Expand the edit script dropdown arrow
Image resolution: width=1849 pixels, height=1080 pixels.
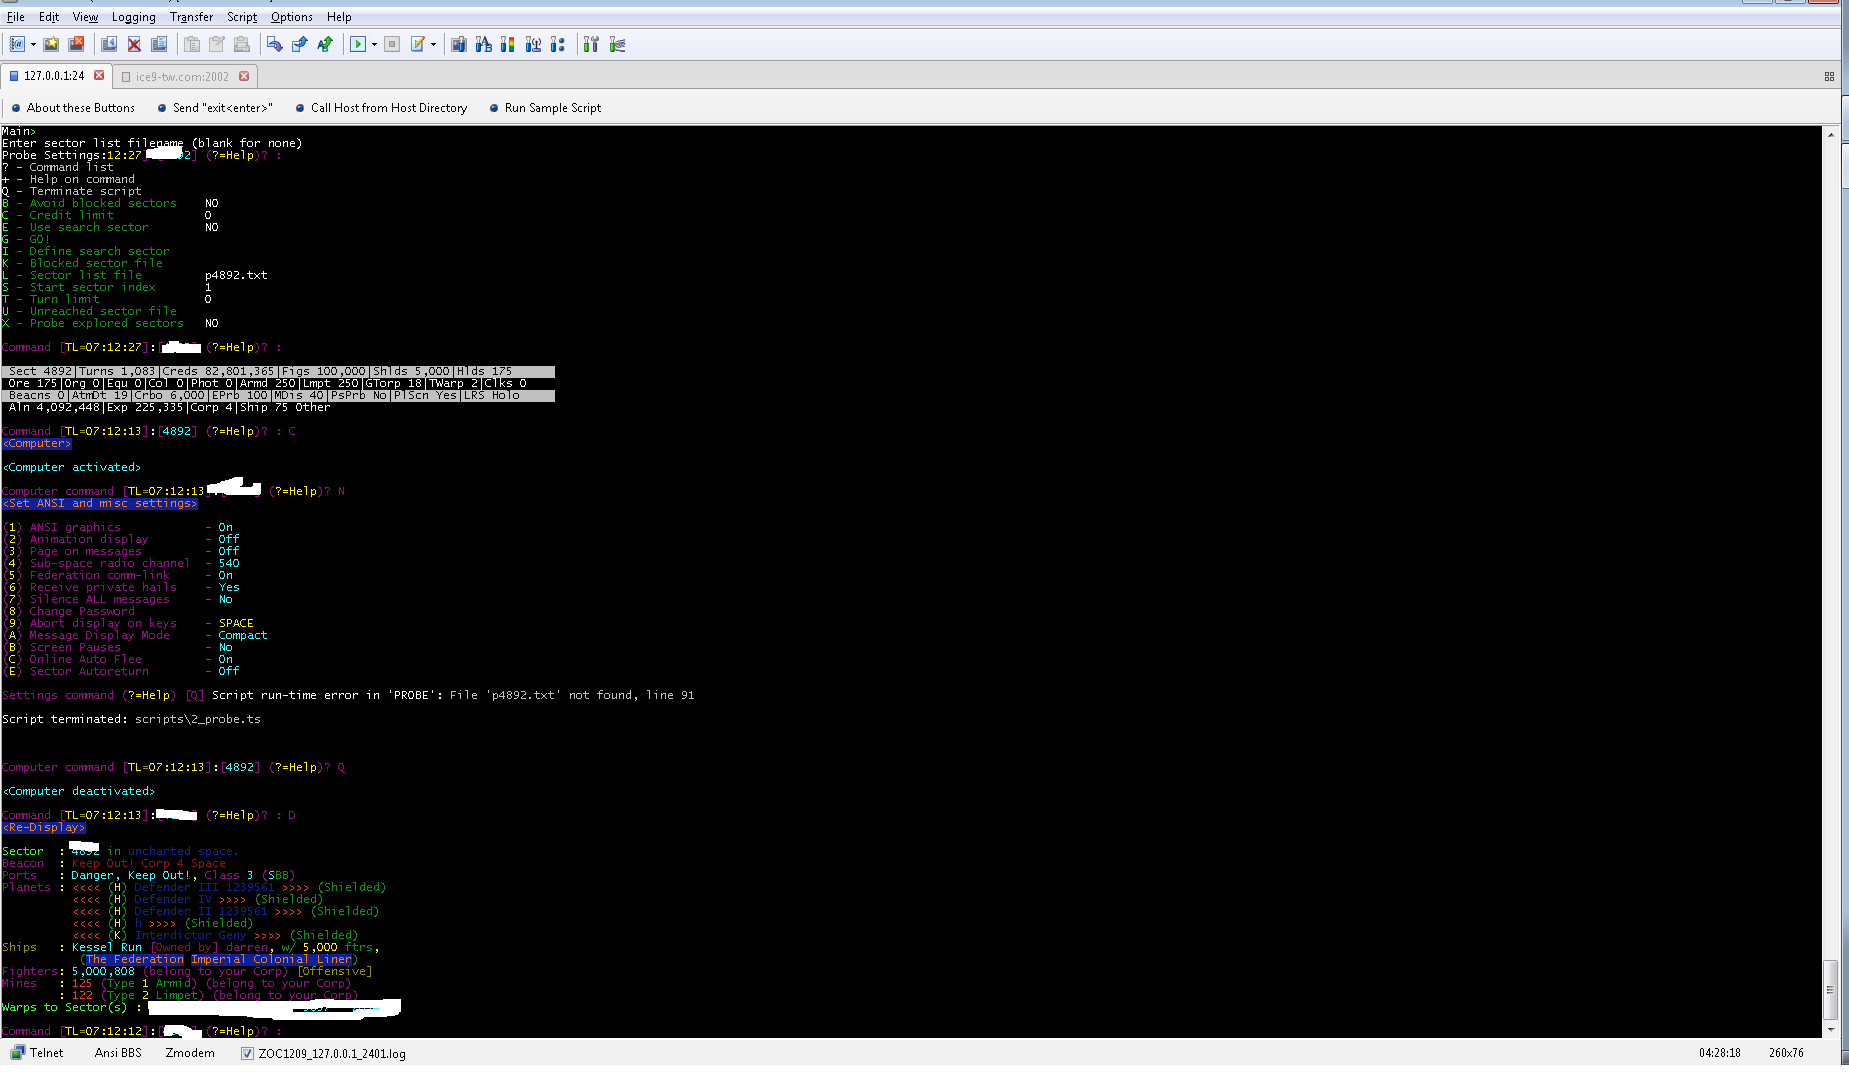(x=433, y=44)
